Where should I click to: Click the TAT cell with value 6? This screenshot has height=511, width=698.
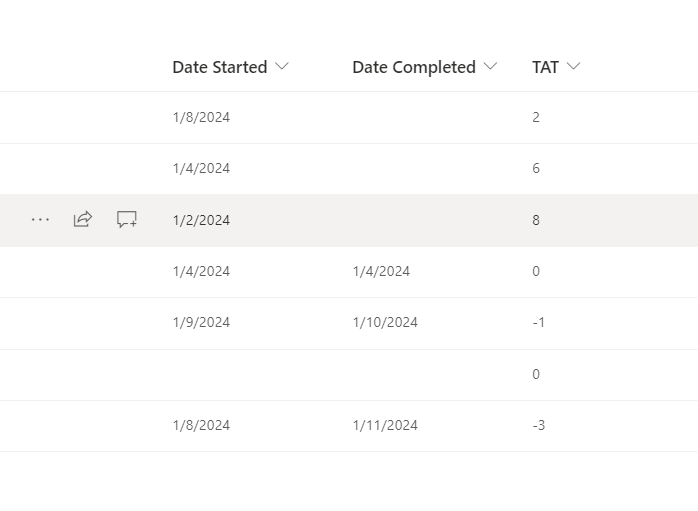point(536,168)
